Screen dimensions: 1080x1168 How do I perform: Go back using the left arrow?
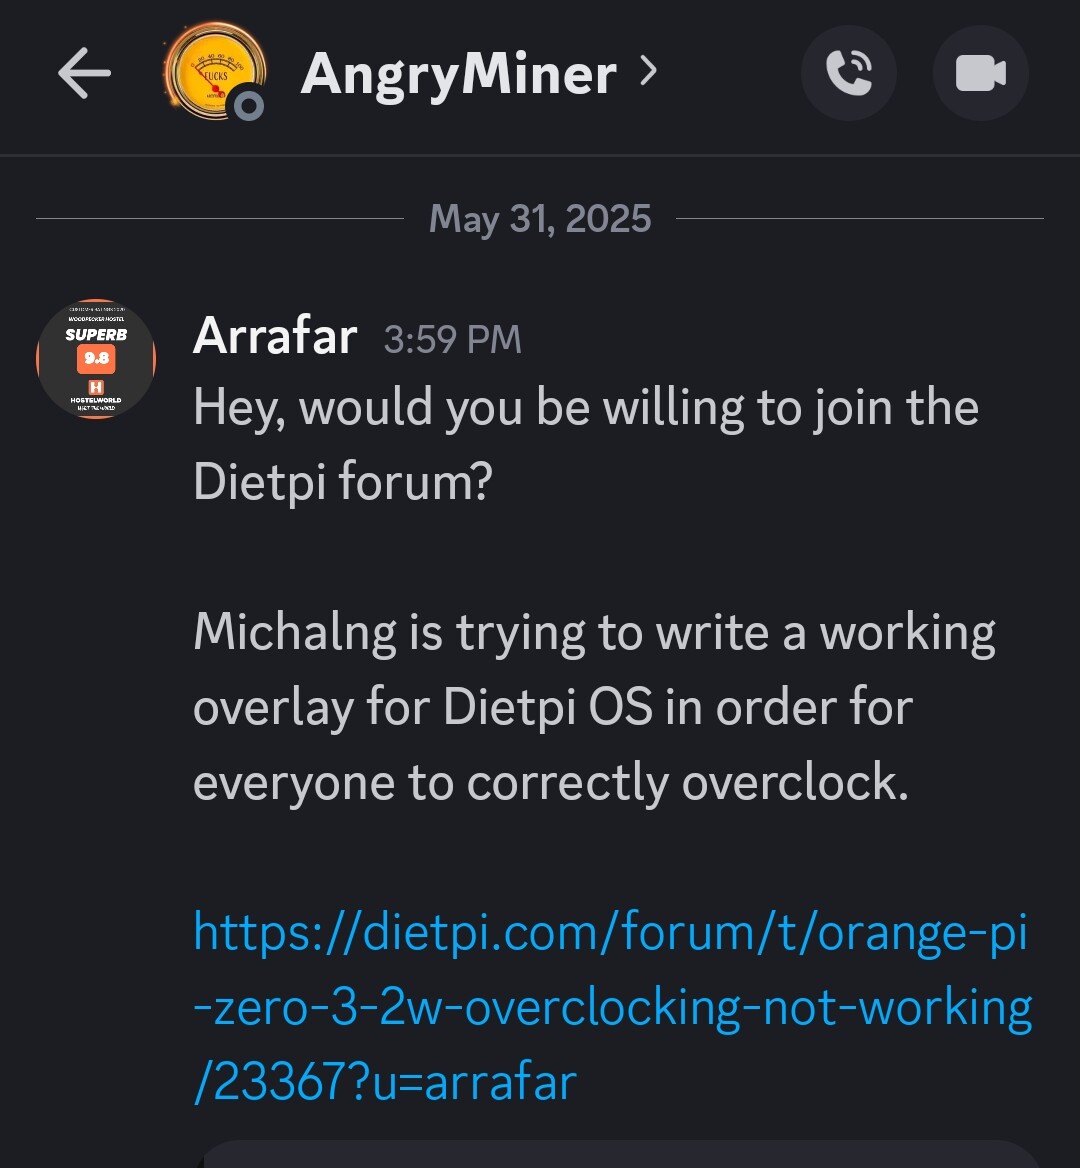click(x=84, y=73)
